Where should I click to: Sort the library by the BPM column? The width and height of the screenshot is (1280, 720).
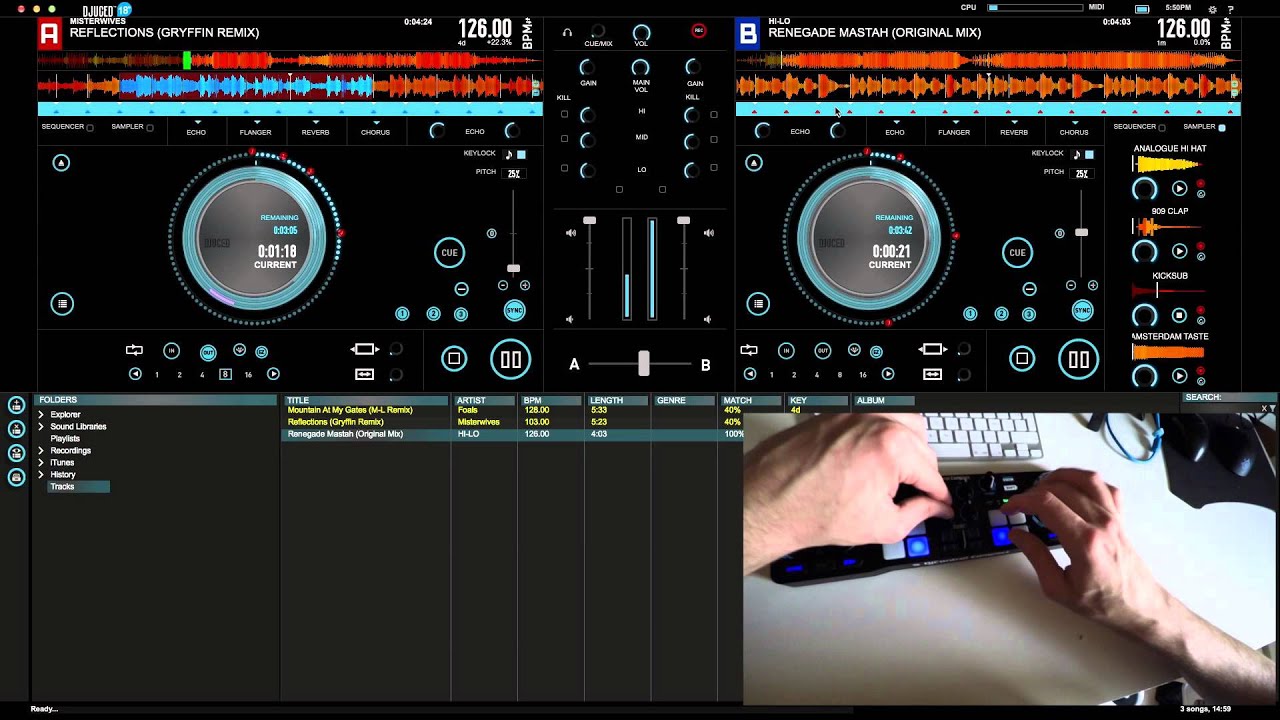(550, 400)
